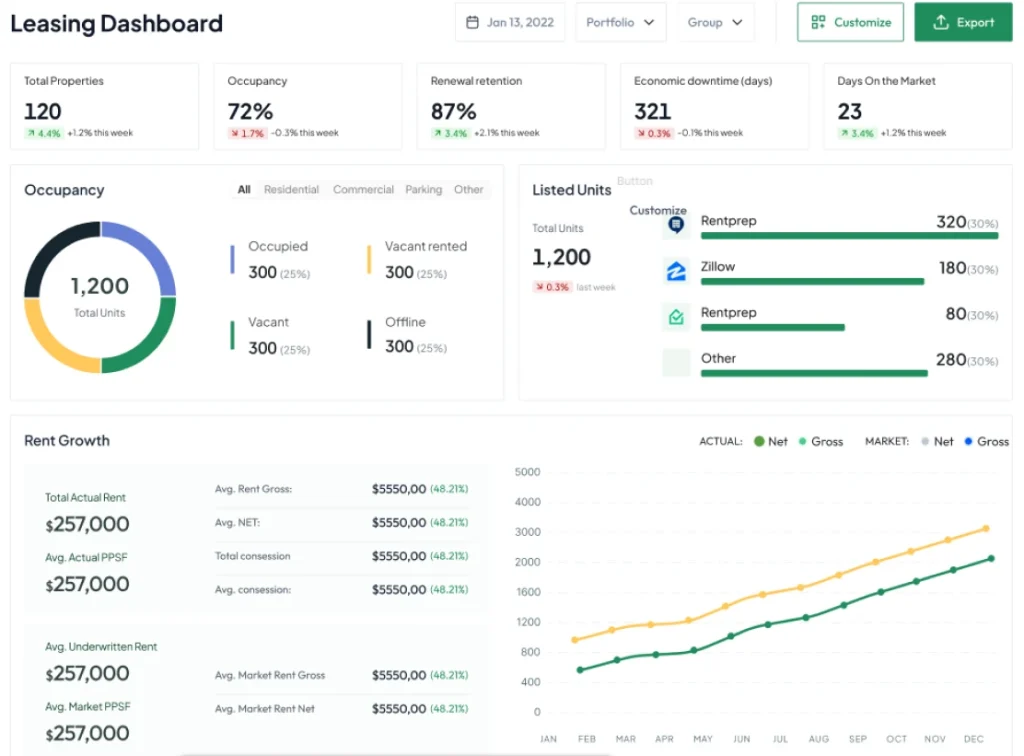Click the Other listing placeholder icon
This screenshot has height=756, width=1024.
click(676, 362)
